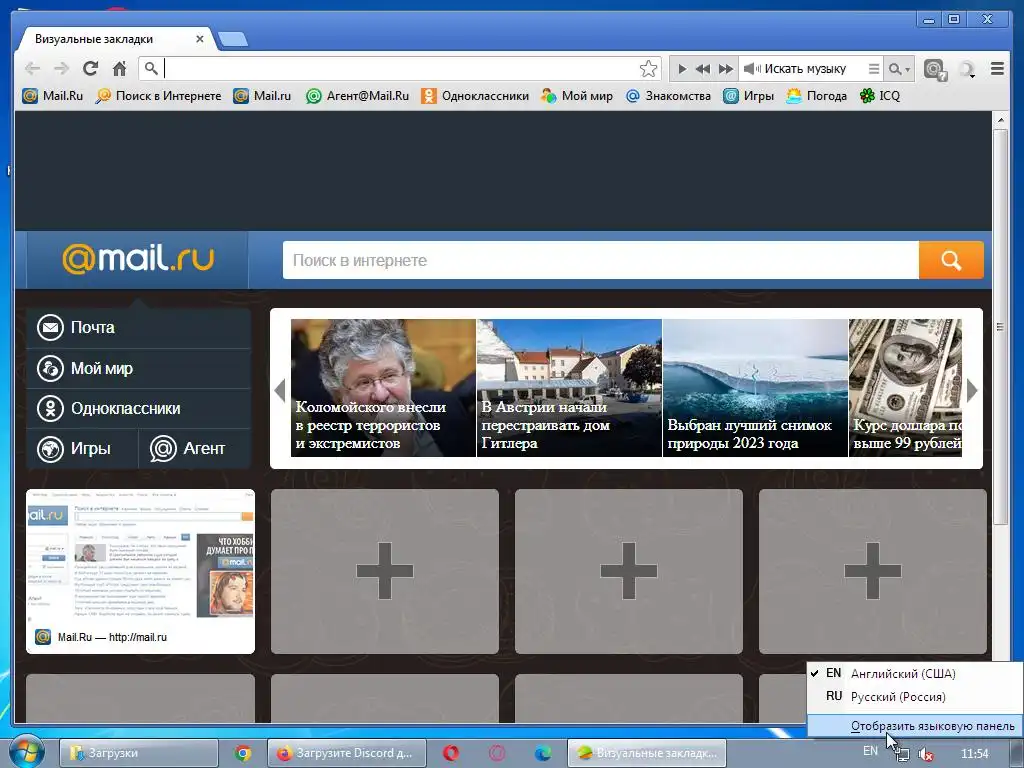Open Игры in the sidebar
Screen dimensions: 1024x768
82,449
